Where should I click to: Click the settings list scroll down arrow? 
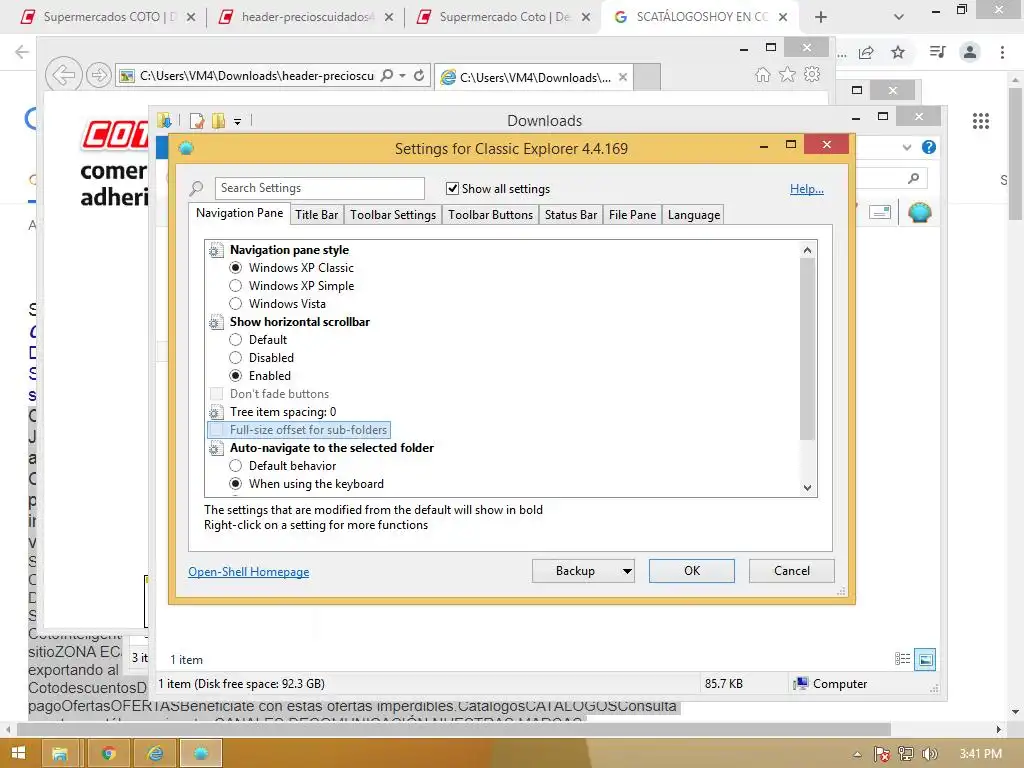(x=807, y=488)
